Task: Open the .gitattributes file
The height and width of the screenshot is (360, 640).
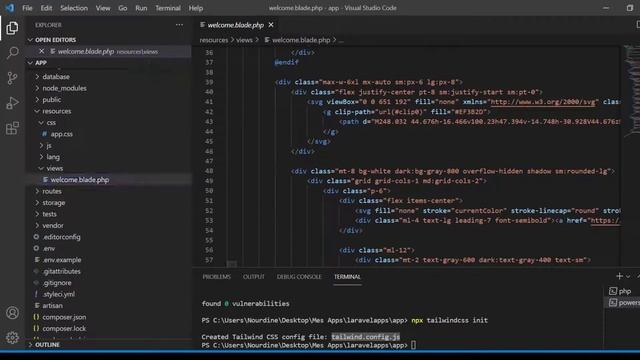Action: [x=62, y=271]
